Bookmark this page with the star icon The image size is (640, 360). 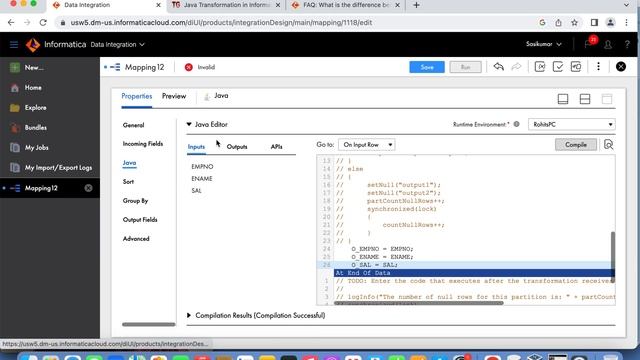click(x=574, y=22)
